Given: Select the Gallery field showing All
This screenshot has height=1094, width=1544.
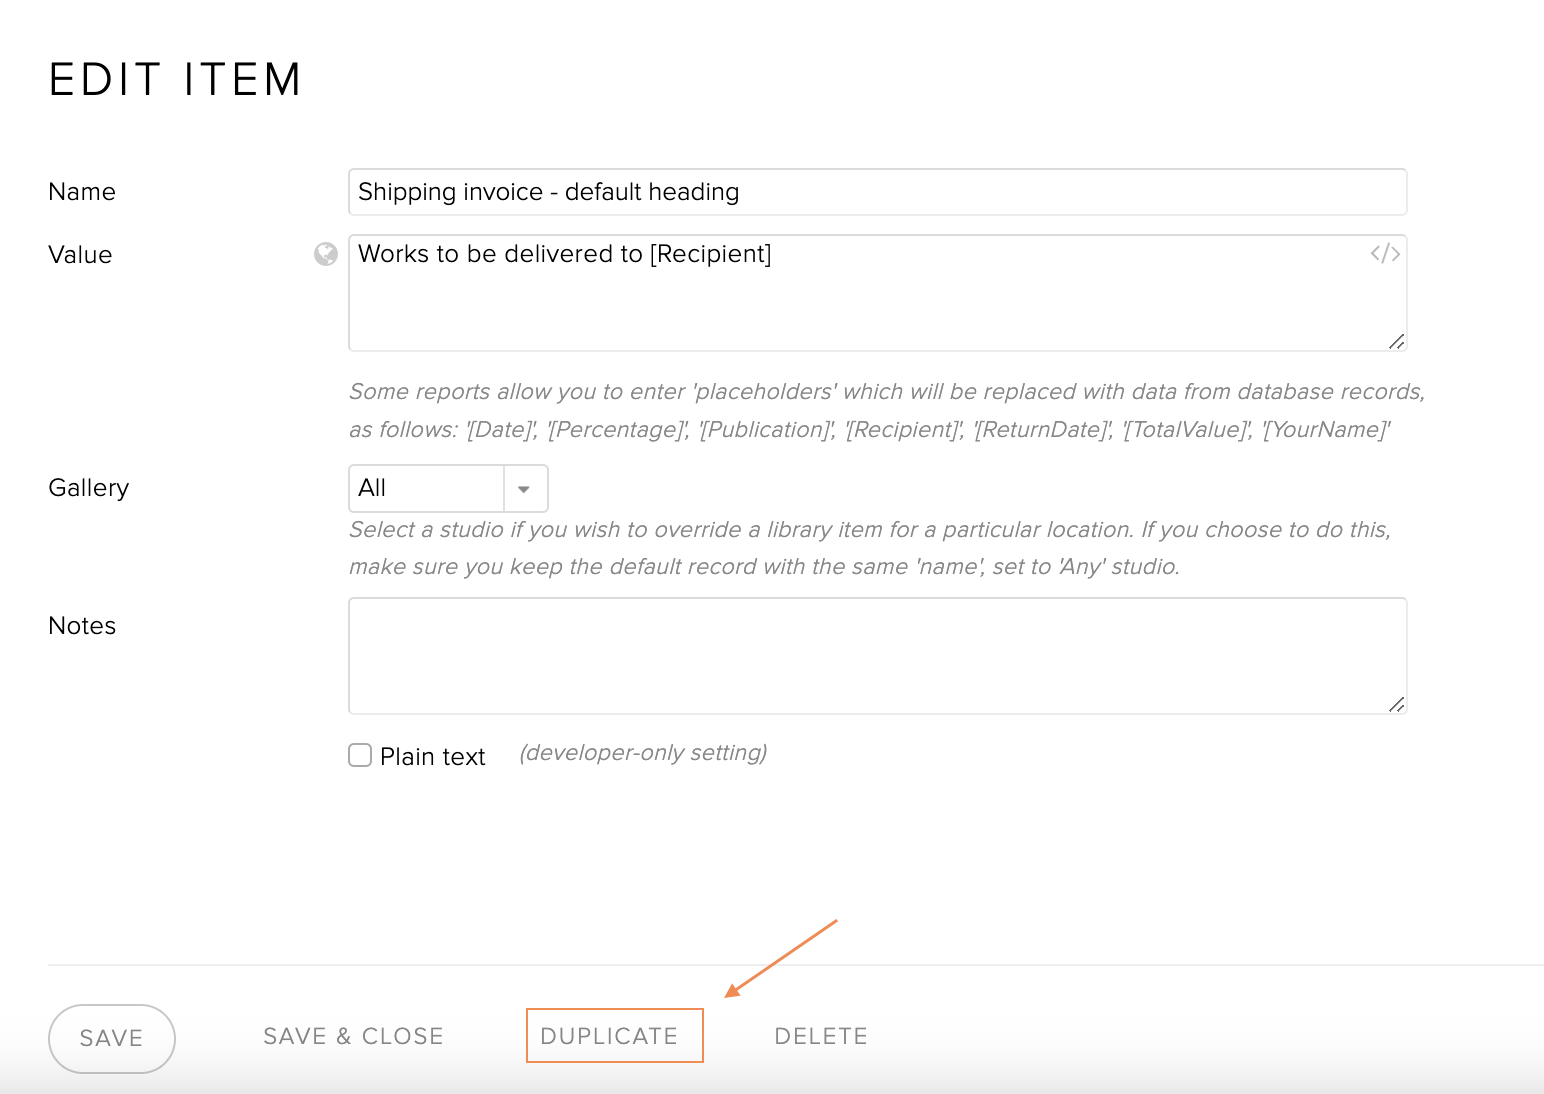Looking at the screenshot, I should (448, 489).
